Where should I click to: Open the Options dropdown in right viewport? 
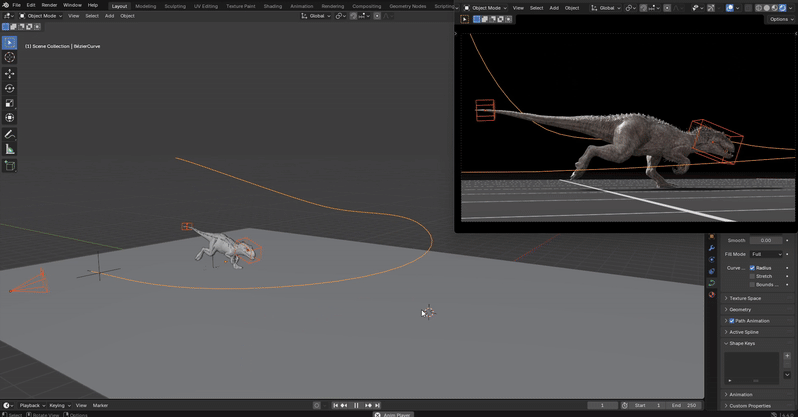781,19
